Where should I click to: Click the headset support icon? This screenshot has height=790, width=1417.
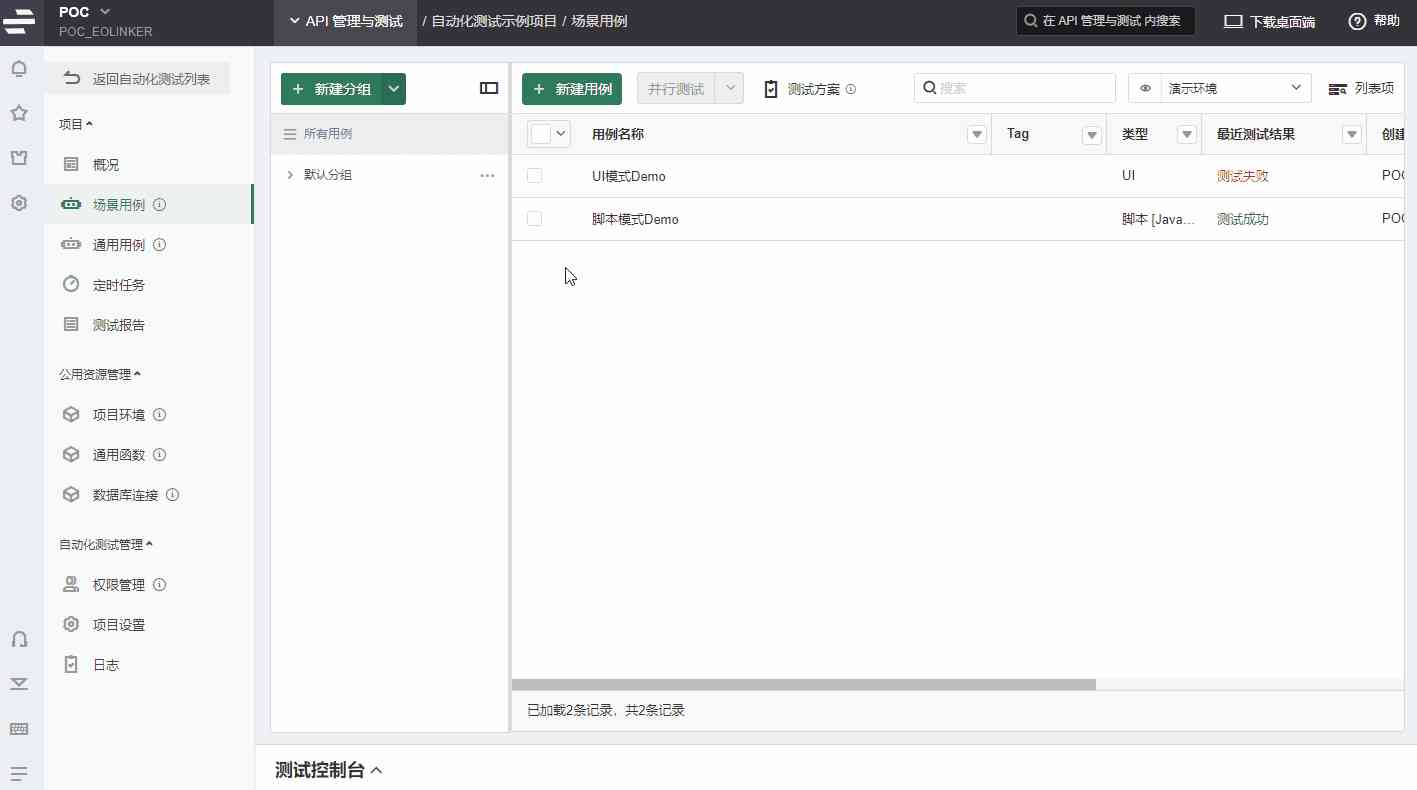[x=19, y=639]
